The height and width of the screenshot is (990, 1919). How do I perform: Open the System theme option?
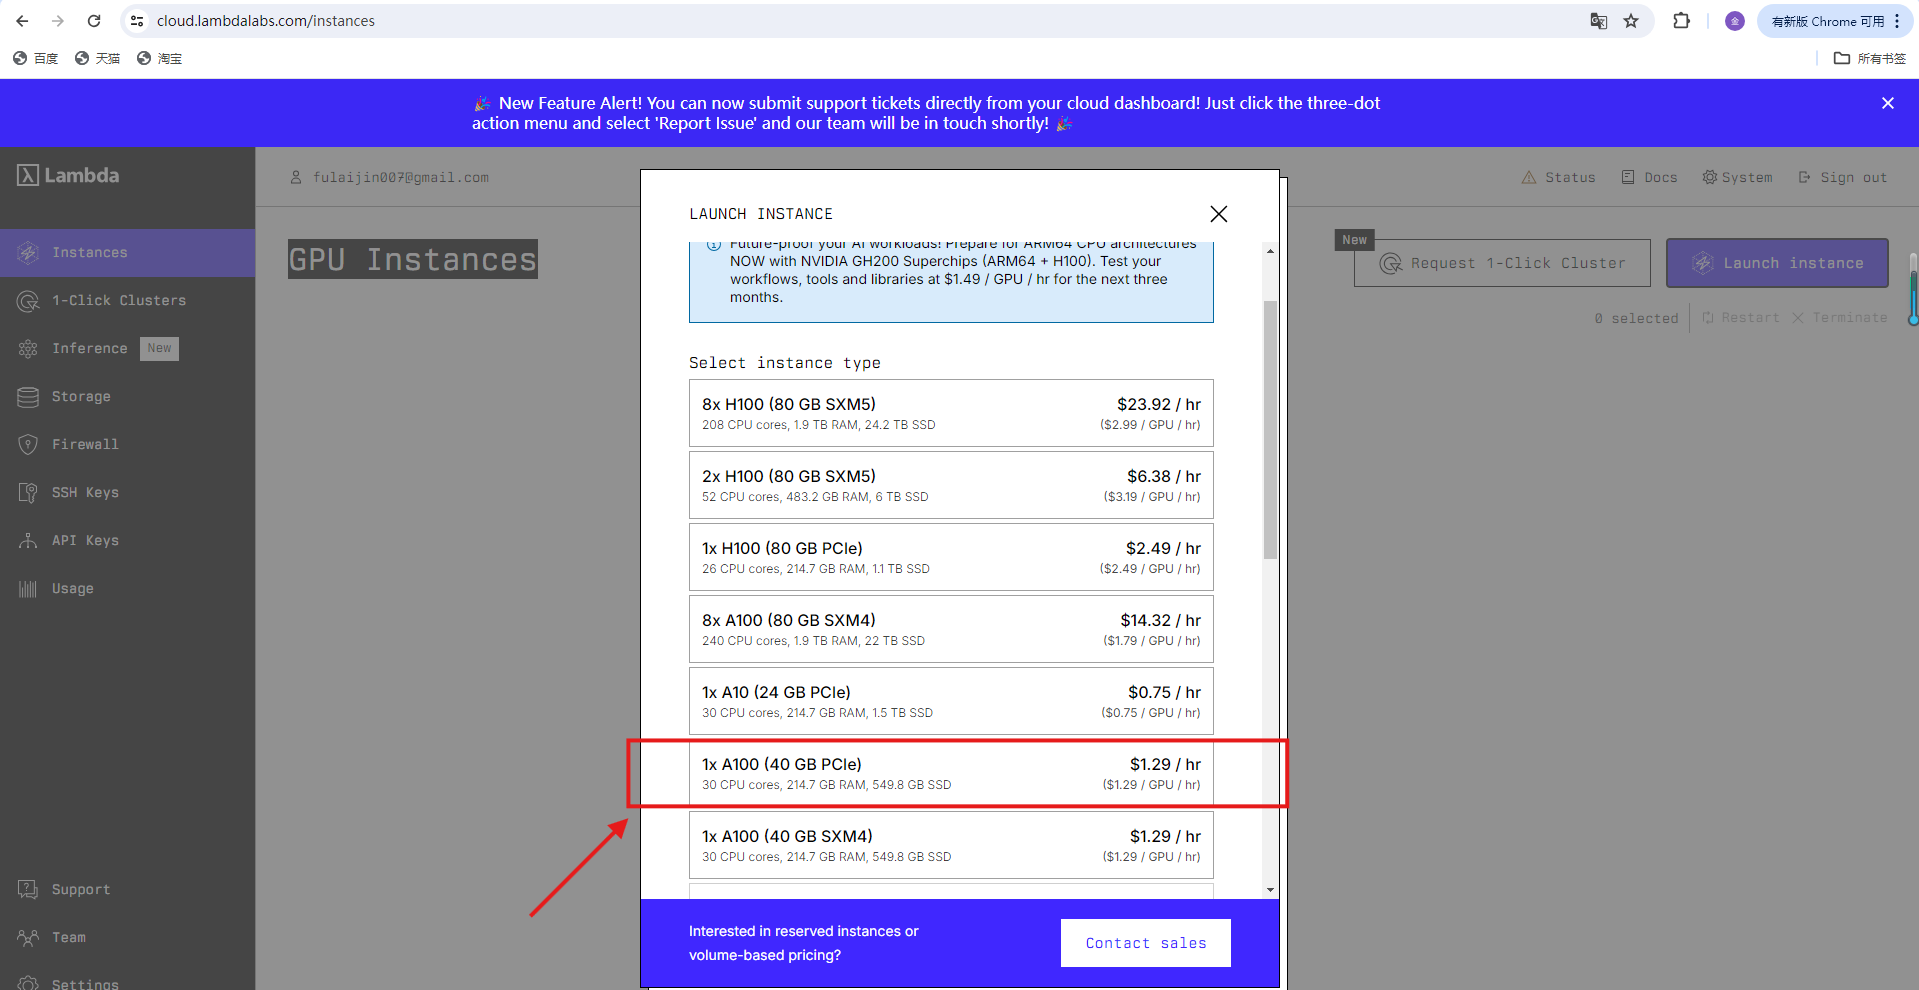tap(1737, 178)
